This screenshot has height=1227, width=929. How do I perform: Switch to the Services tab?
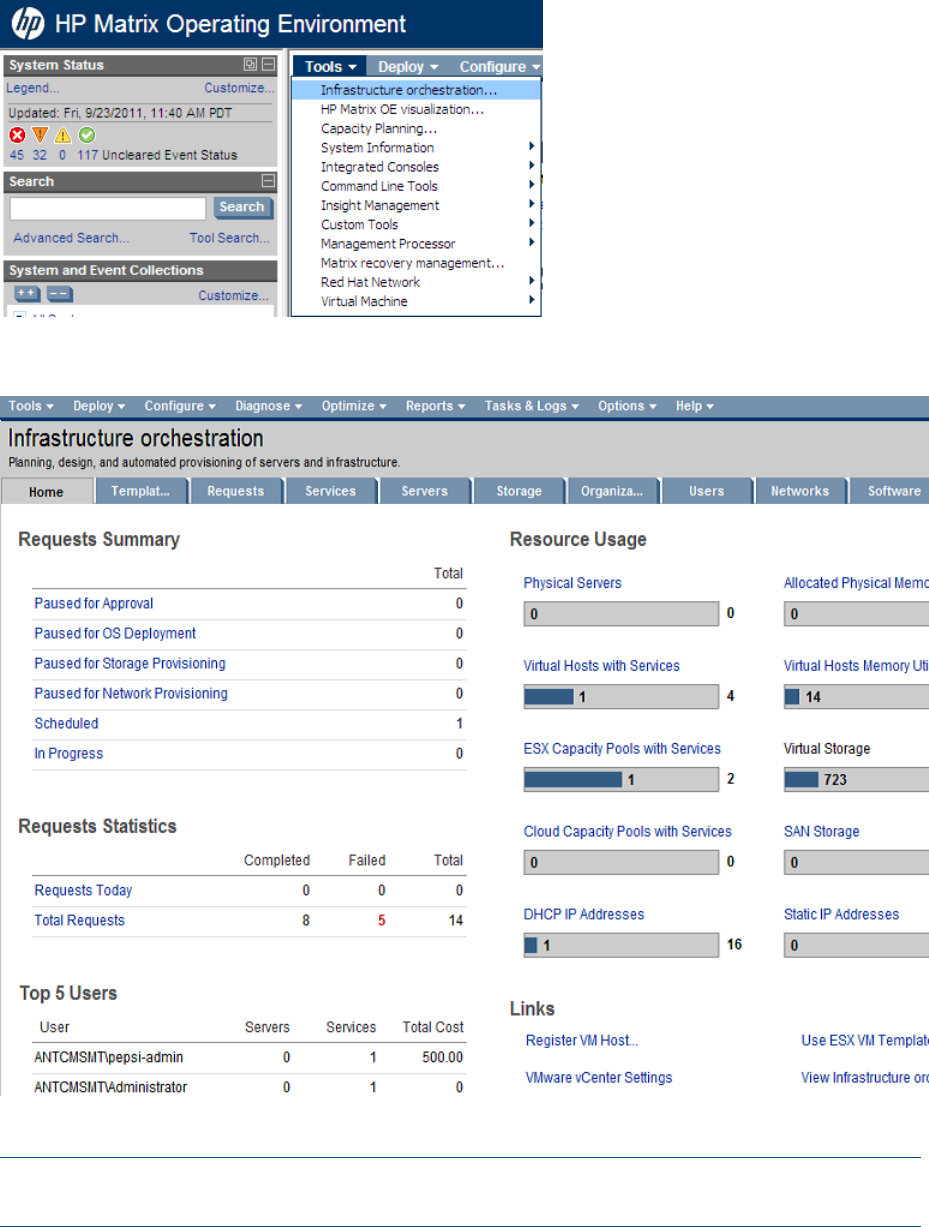pos(330,491)
